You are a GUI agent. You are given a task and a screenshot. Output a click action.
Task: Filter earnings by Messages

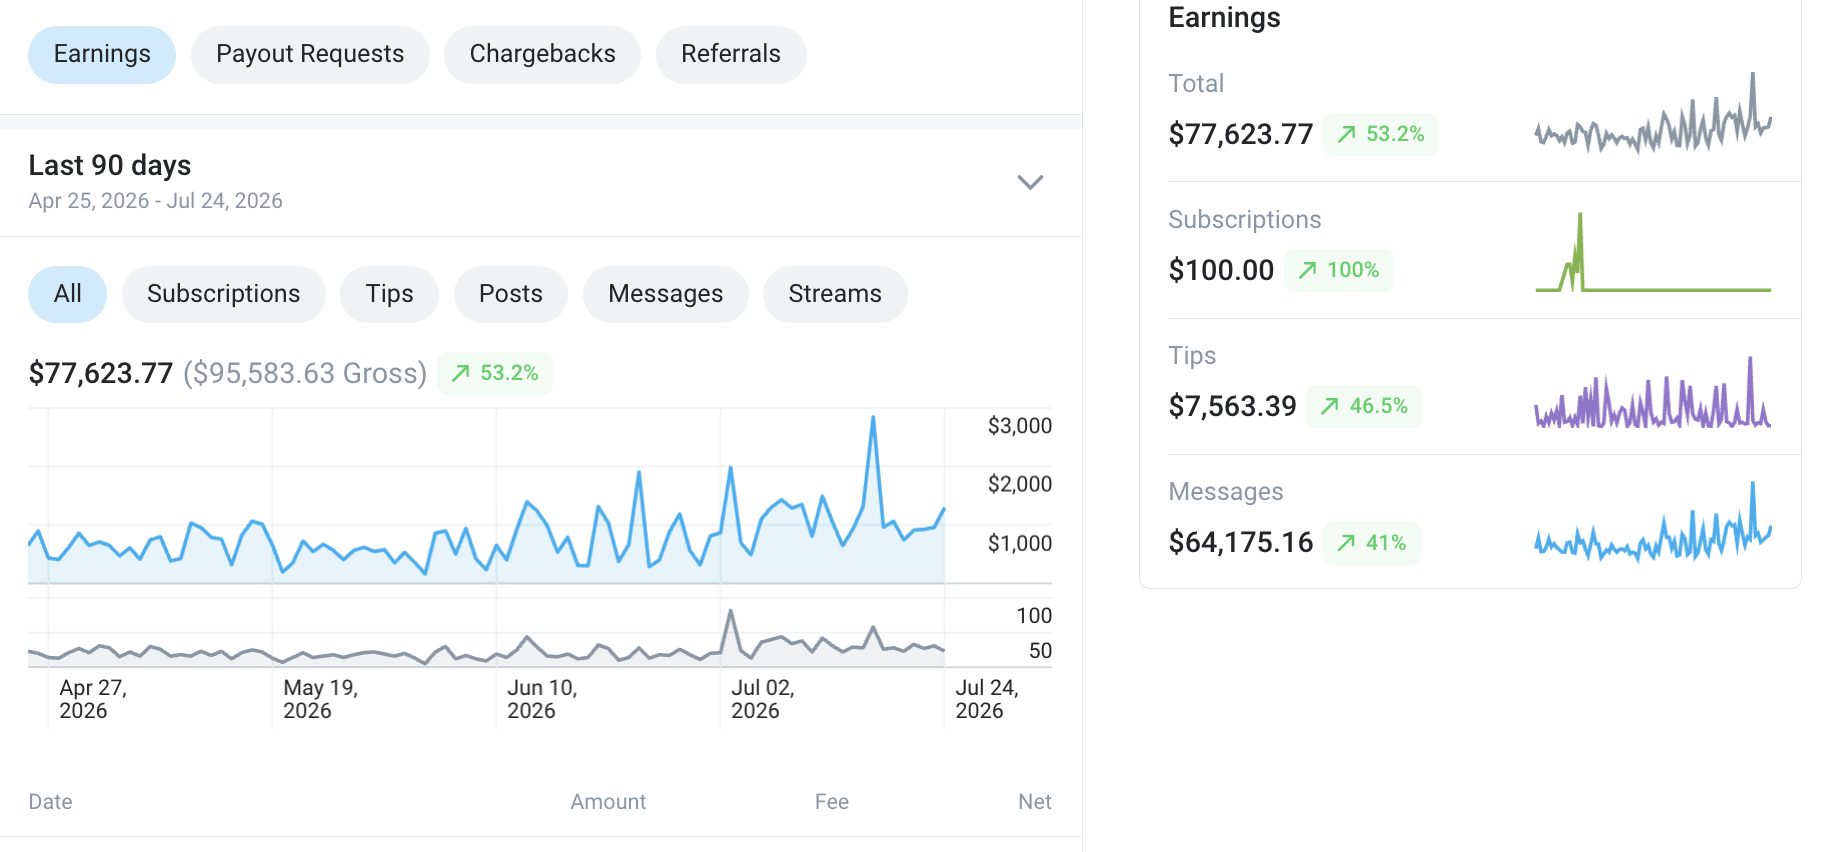pyautogui.click(x=666, y=294)
